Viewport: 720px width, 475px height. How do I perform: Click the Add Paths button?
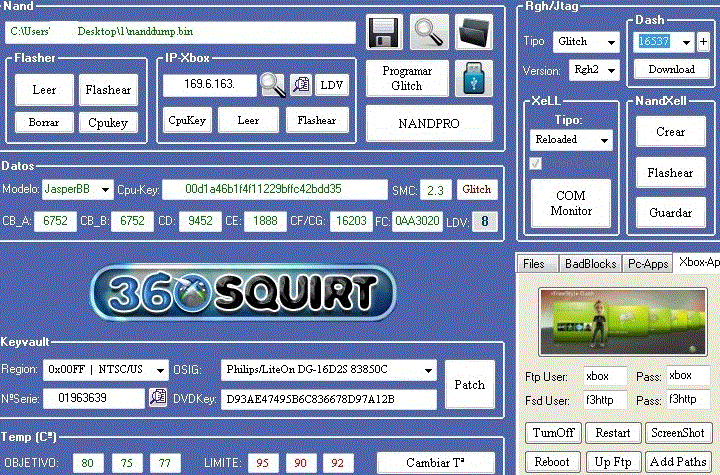coord(678,462)
